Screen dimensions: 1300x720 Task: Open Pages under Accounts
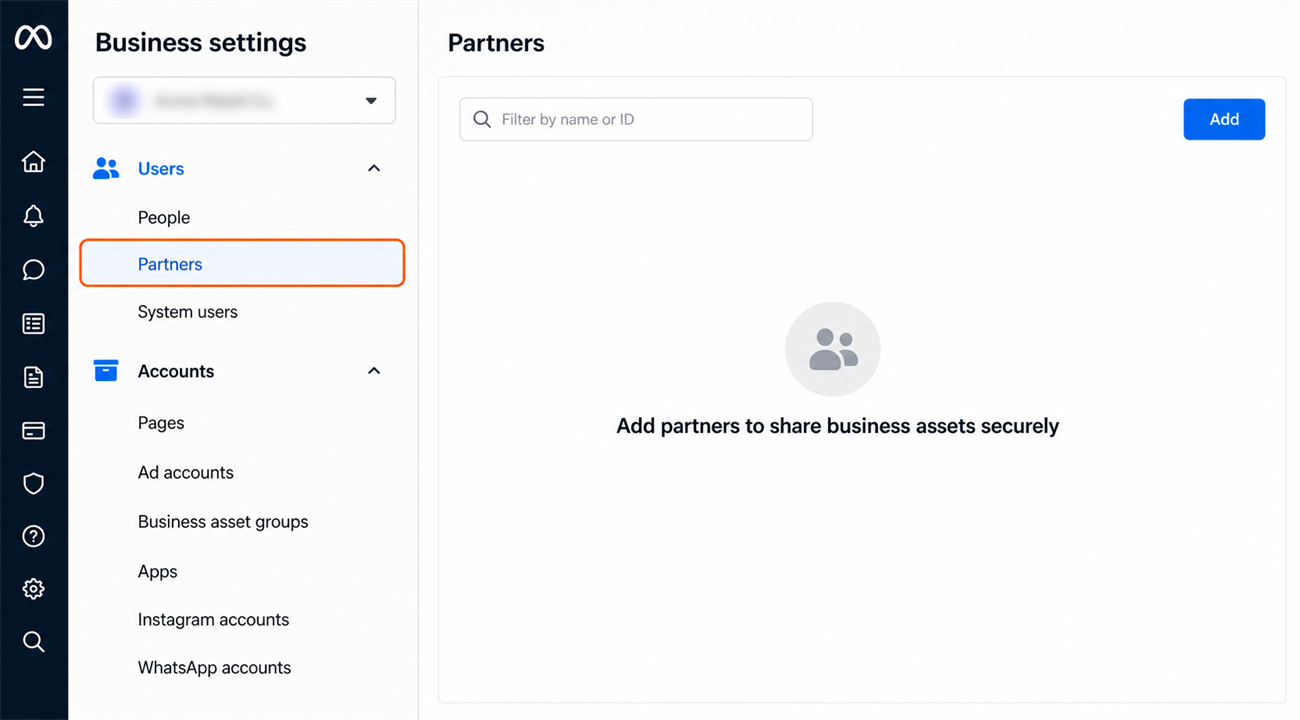click(x=161, y=423)
